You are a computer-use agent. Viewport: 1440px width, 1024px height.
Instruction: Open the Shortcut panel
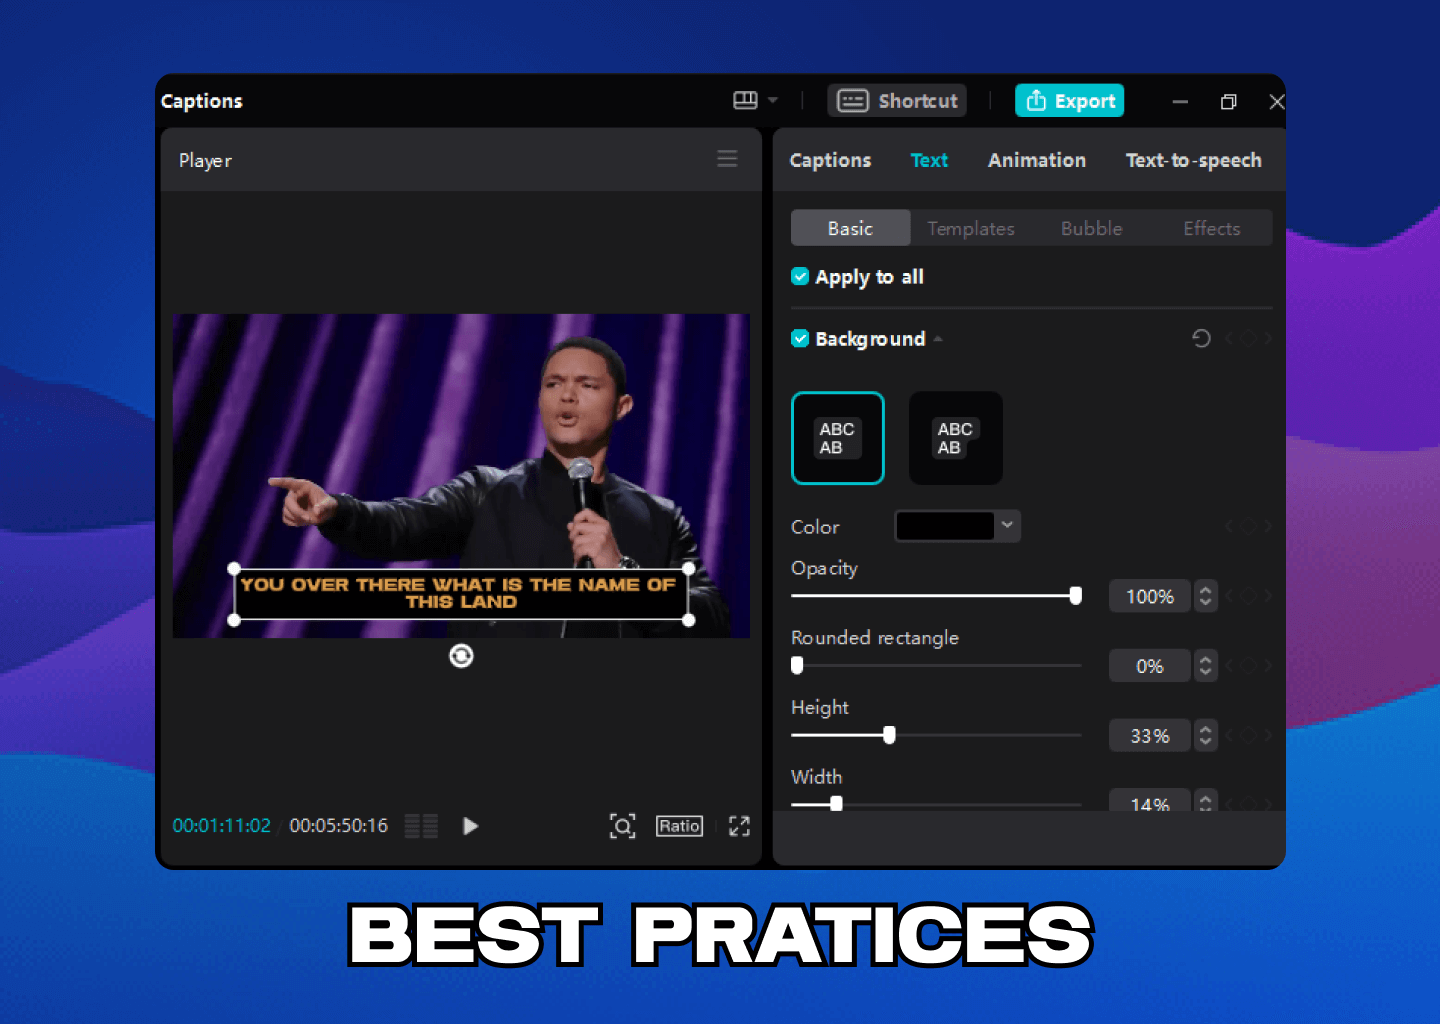pyautogui.click(x=897, y=100)
